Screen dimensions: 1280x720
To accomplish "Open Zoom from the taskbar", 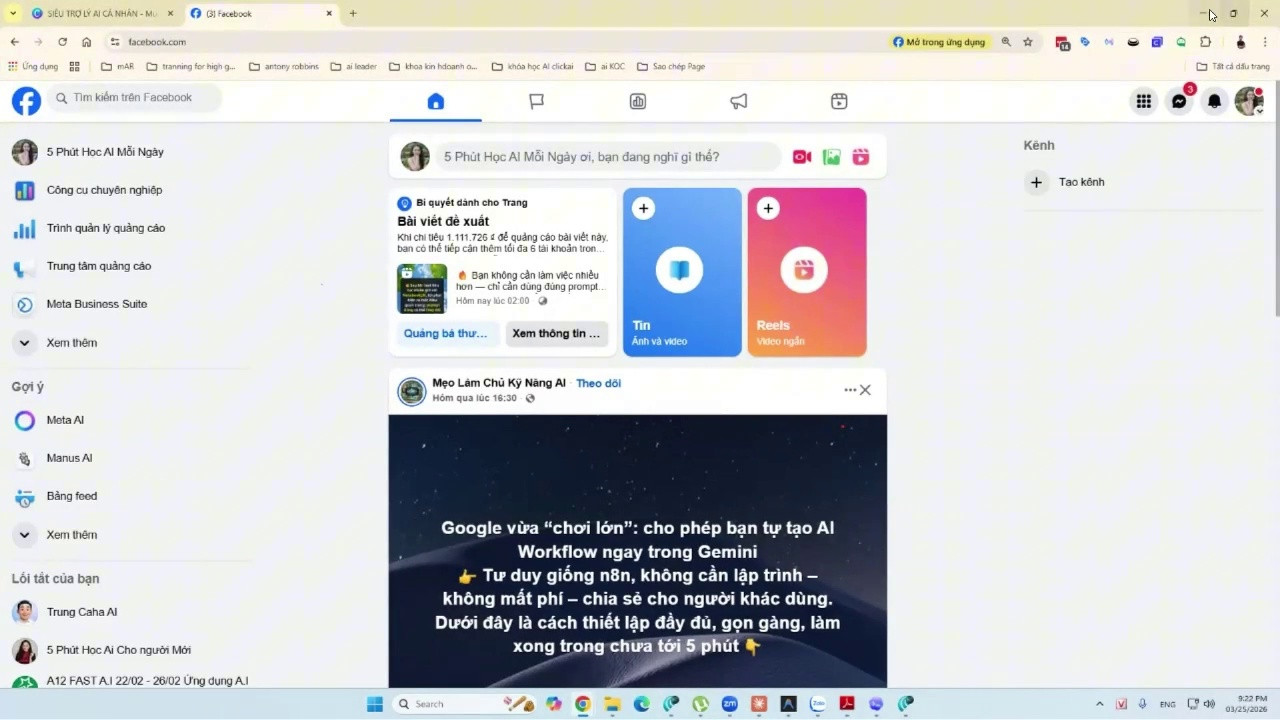I will pyautogui.click(x=729, y=704).
